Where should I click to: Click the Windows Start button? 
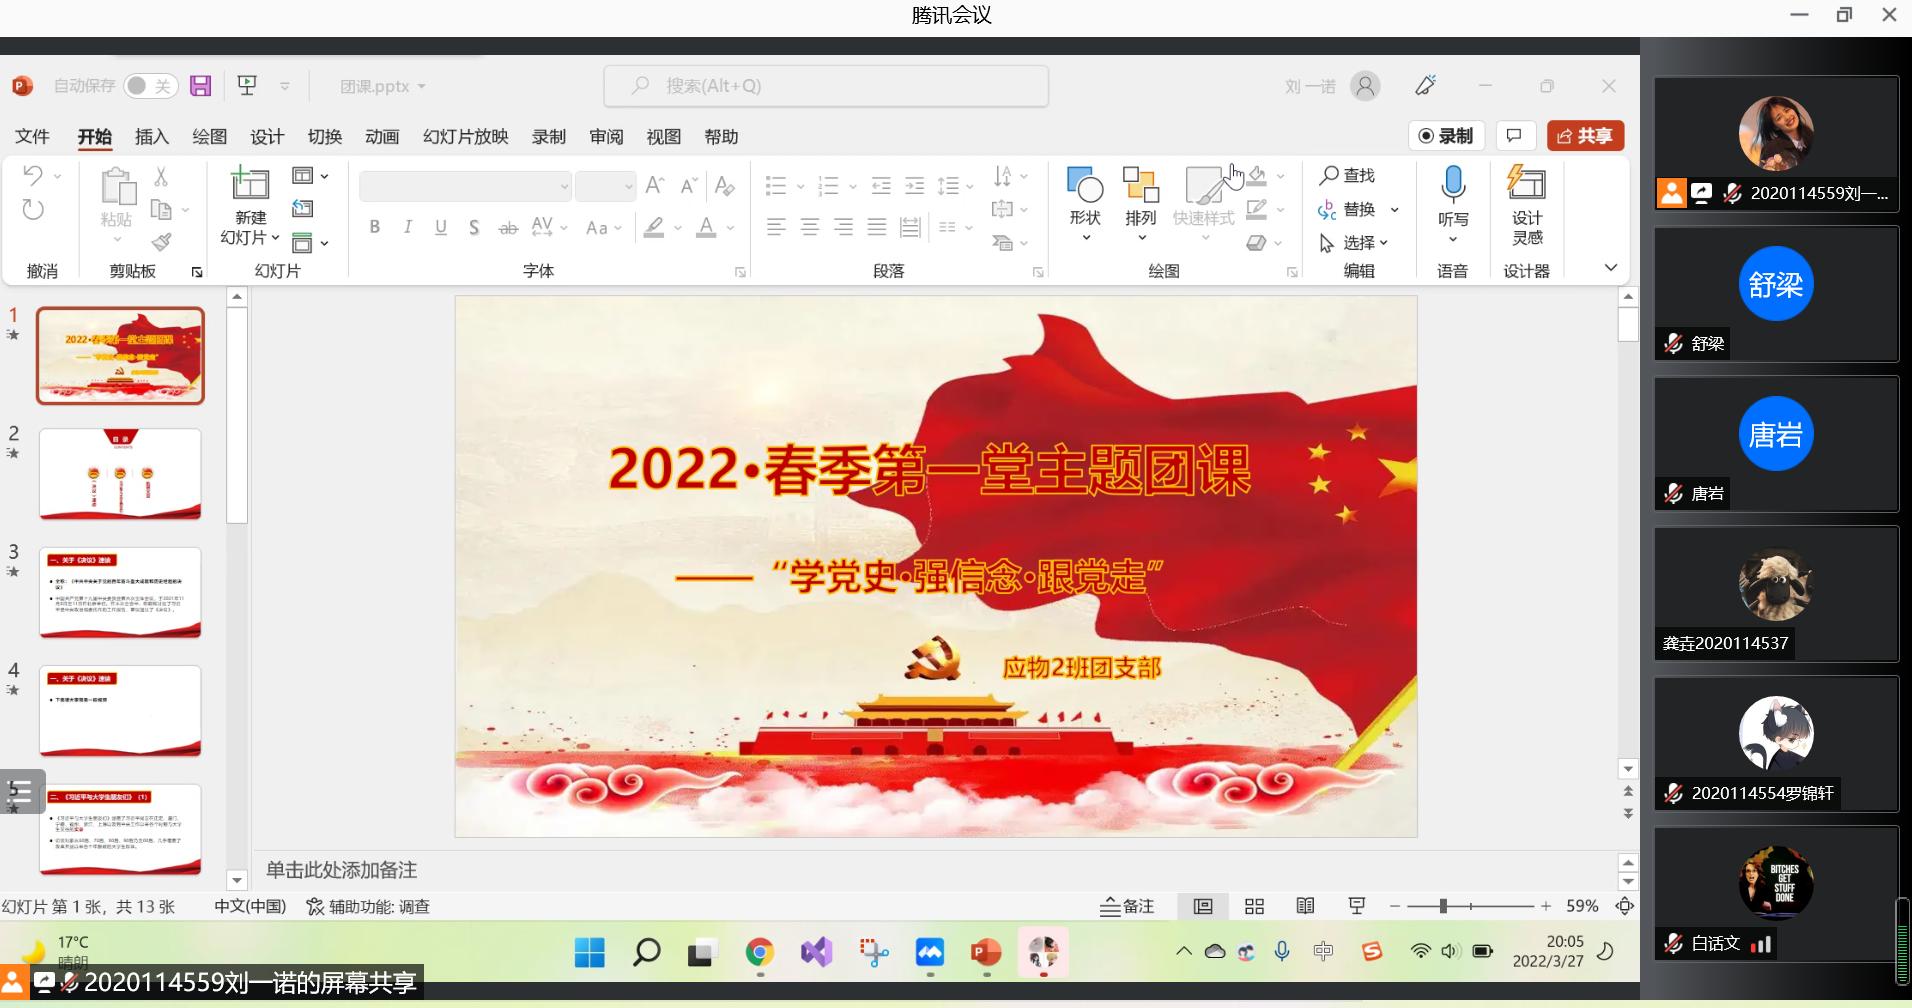pos(590,953)
